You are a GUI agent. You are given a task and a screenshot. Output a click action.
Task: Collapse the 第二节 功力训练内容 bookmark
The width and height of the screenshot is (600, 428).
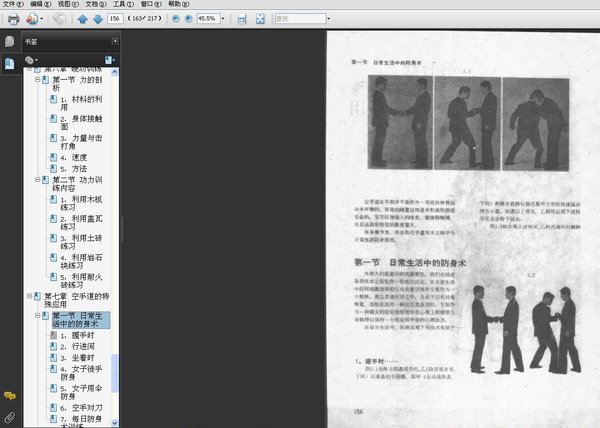(38, 179)
